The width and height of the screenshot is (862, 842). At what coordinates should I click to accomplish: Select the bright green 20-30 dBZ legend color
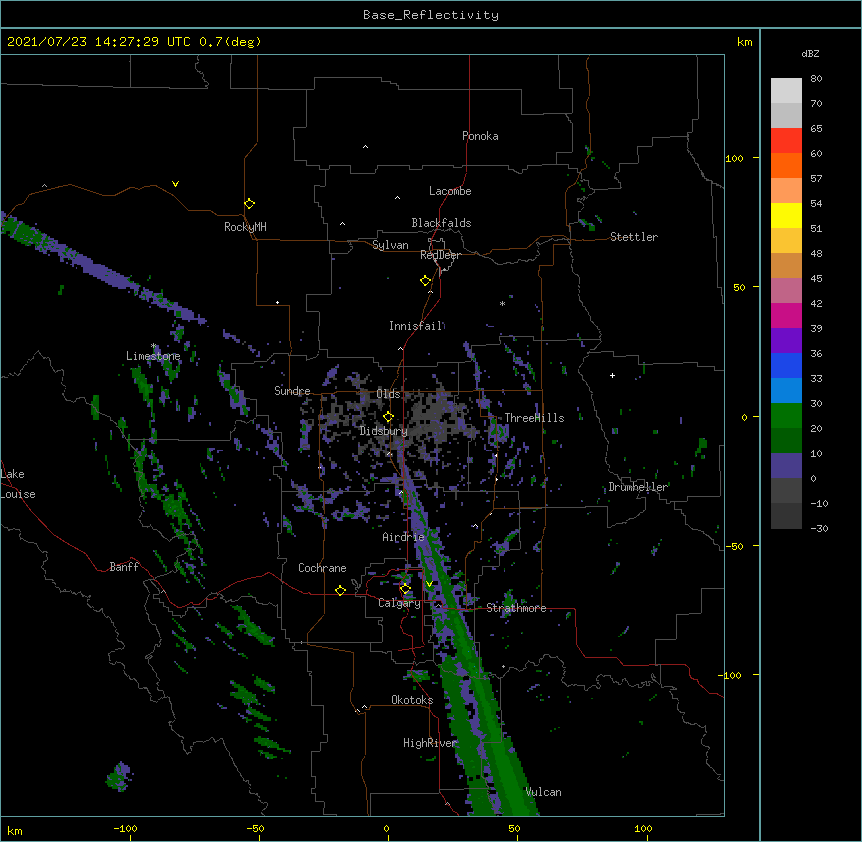pyautogui.click(x=786, y=416)
